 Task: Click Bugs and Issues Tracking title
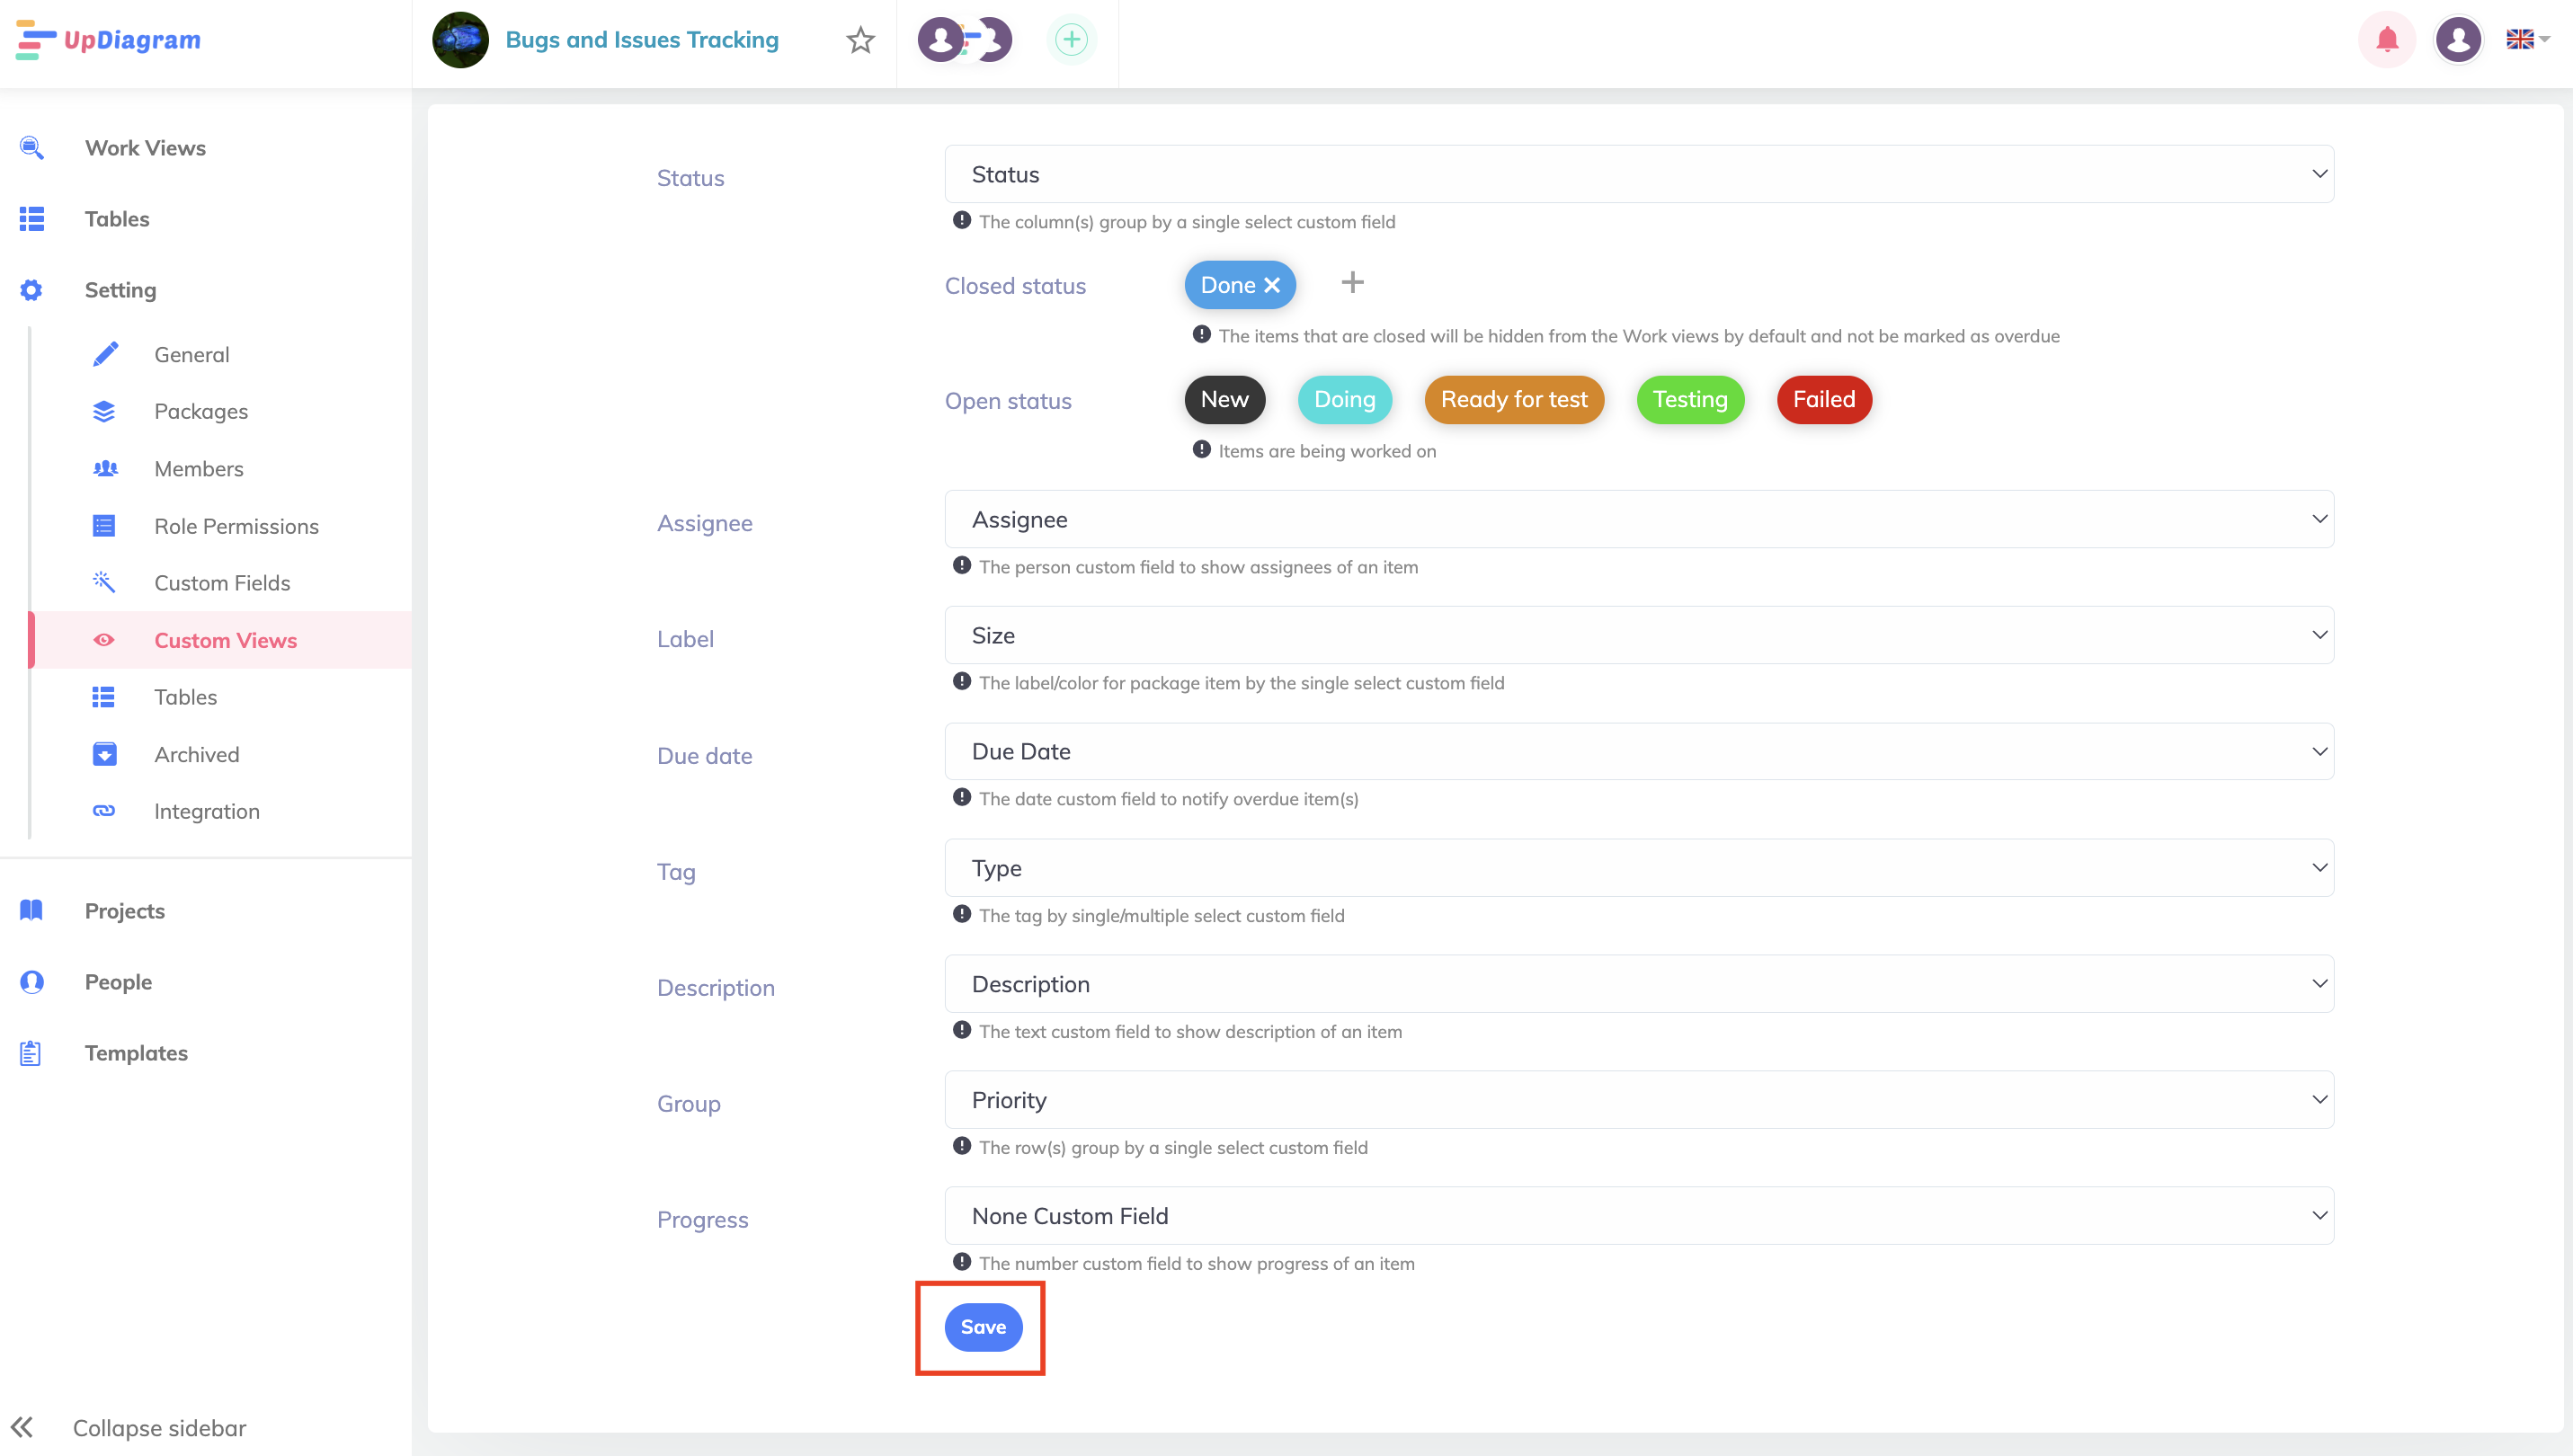pyautogui.click(x=642, y=40)
